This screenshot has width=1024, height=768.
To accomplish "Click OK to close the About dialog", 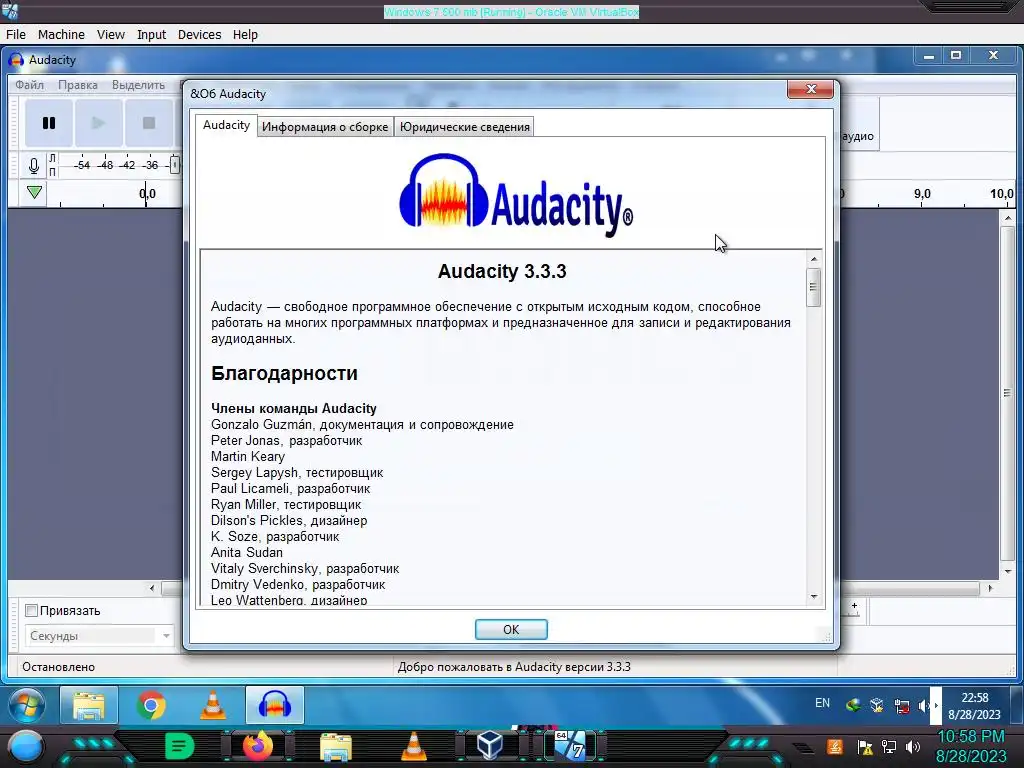I will click(511, 630).
